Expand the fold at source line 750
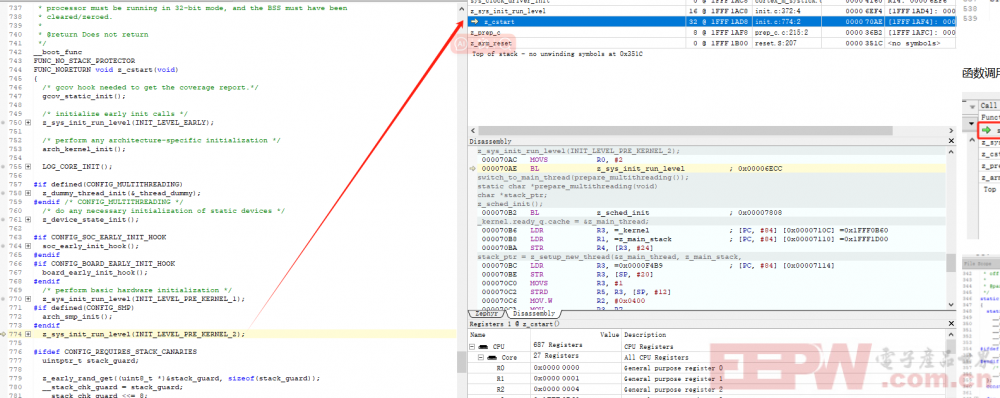The image size is (1000, 398). (x=27, y=122)
